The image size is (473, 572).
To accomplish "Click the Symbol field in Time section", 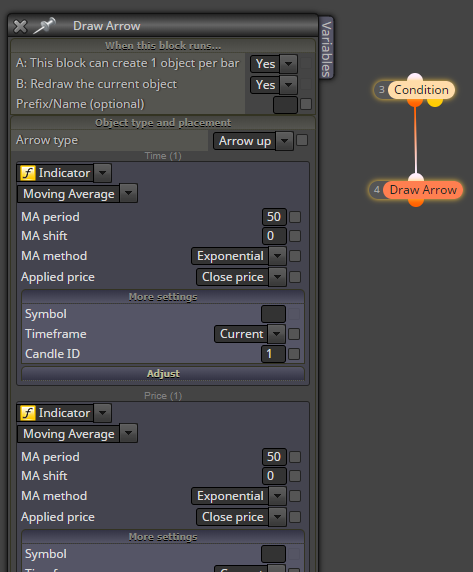I will click(273, 314).
